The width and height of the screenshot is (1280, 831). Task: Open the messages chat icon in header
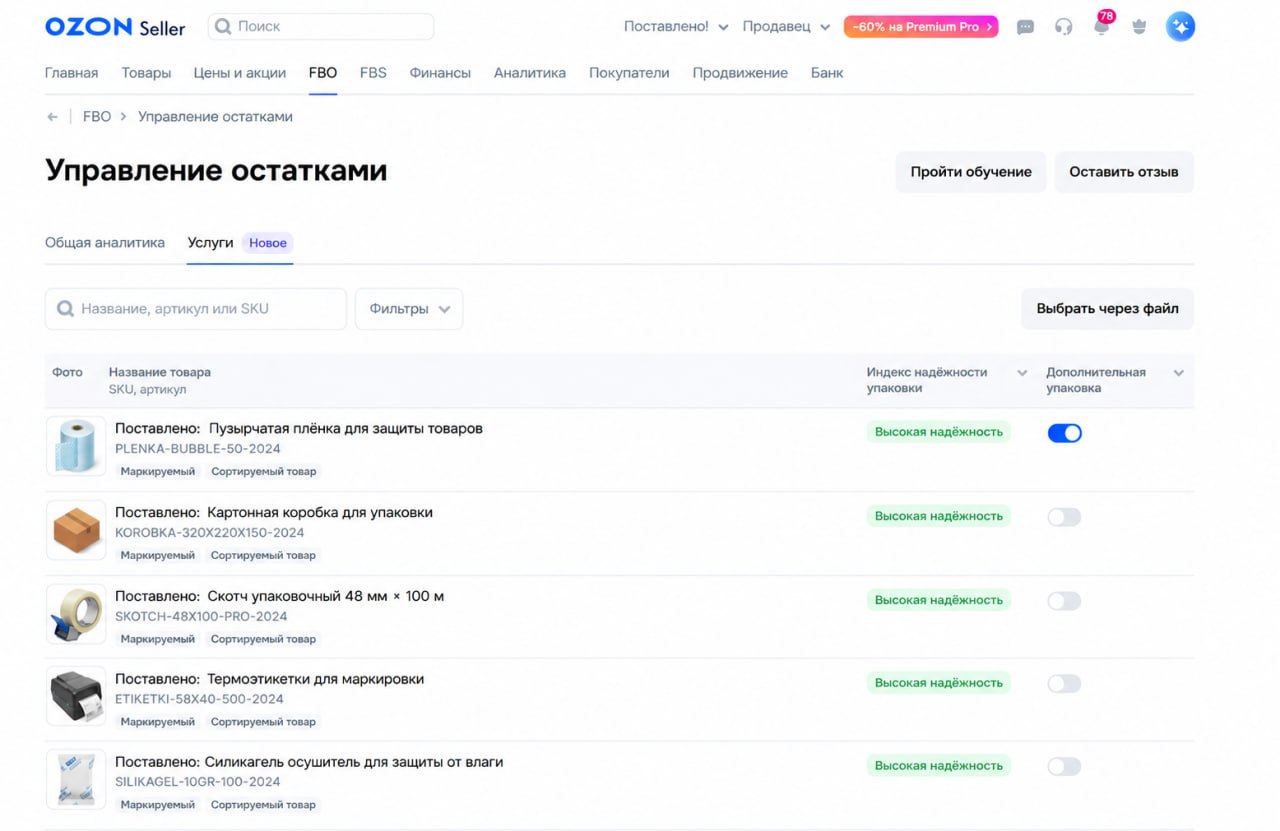(x=1025, y=27)
